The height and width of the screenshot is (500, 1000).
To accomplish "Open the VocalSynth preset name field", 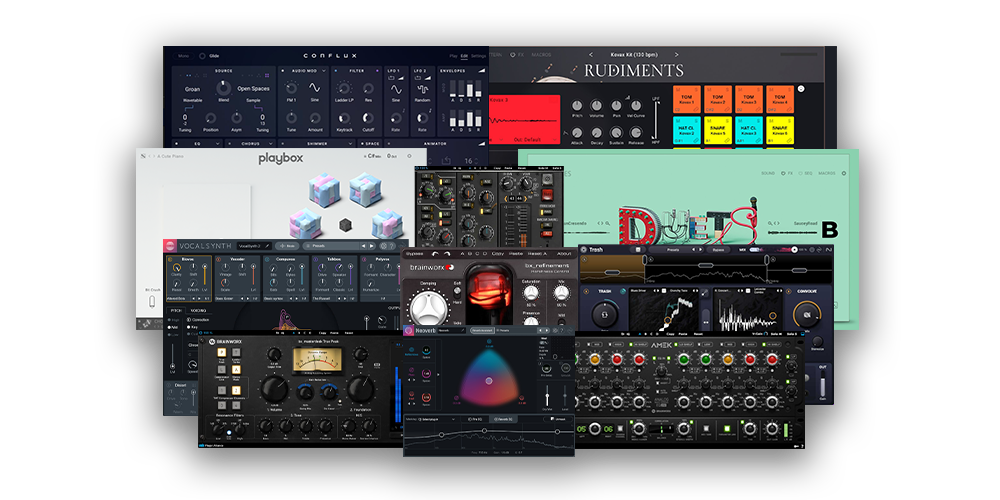I will 254,246.
